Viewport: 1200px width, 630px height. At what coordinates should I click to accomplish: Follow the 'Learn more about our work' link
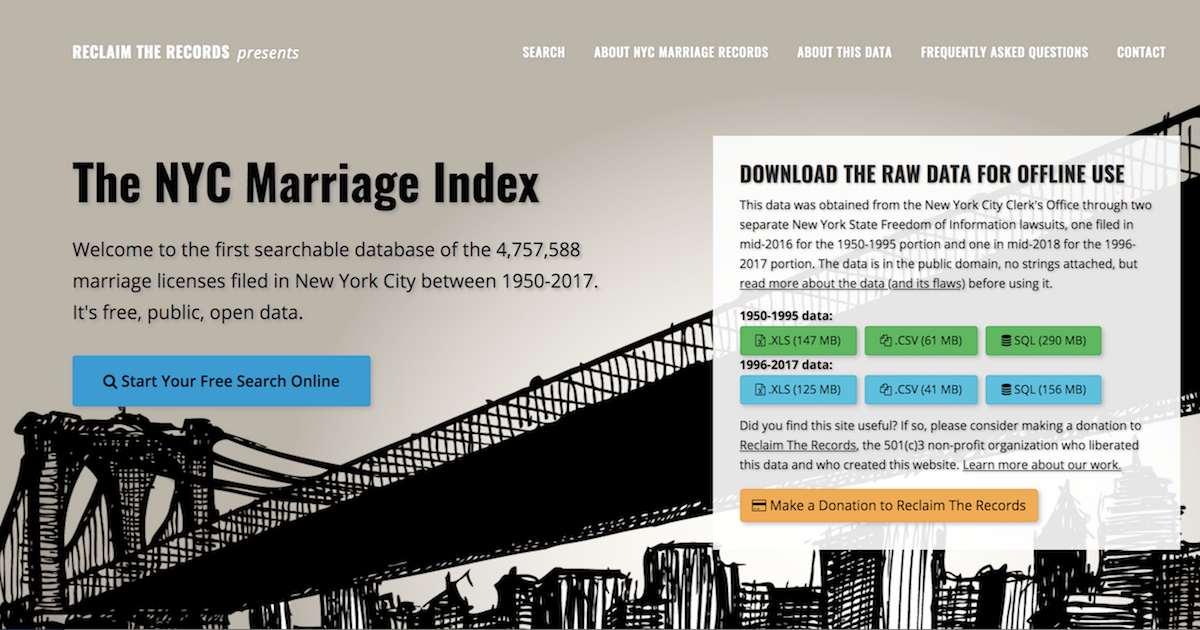click(1043, 464)
